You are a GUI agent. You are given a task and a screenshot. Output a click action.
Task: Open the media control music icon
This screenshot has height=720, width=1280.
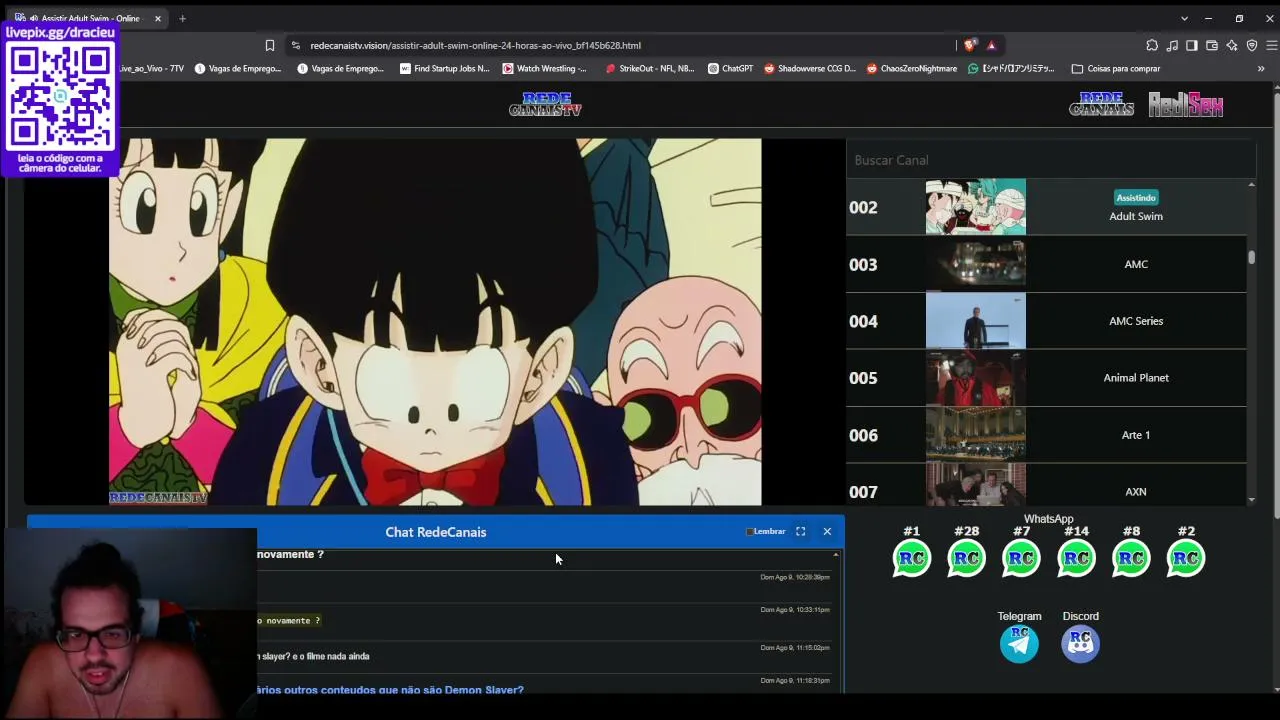[1172, 45]
